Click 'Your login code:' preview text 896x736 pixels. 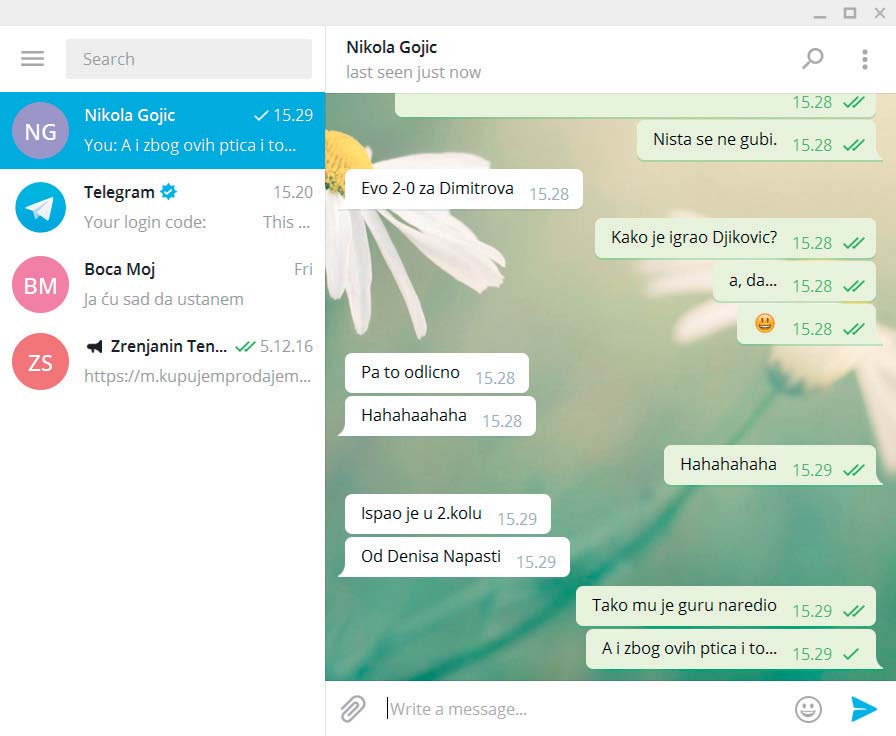[145, 222]
